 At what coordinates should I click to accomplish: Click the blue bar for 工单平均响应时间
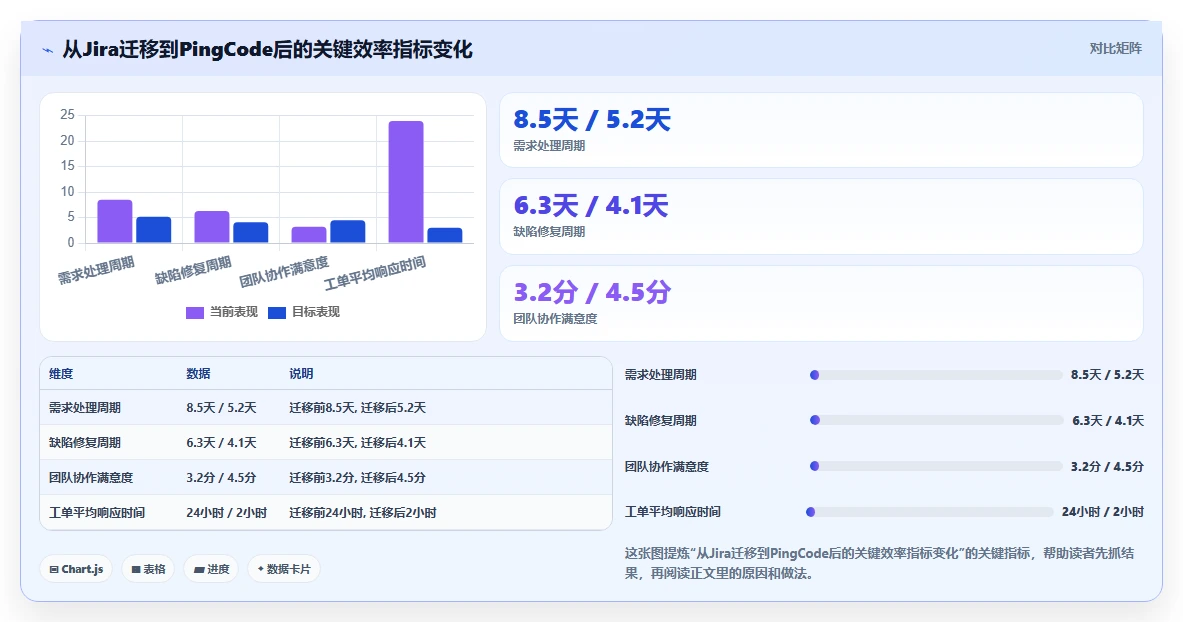(x=445, y=236)
